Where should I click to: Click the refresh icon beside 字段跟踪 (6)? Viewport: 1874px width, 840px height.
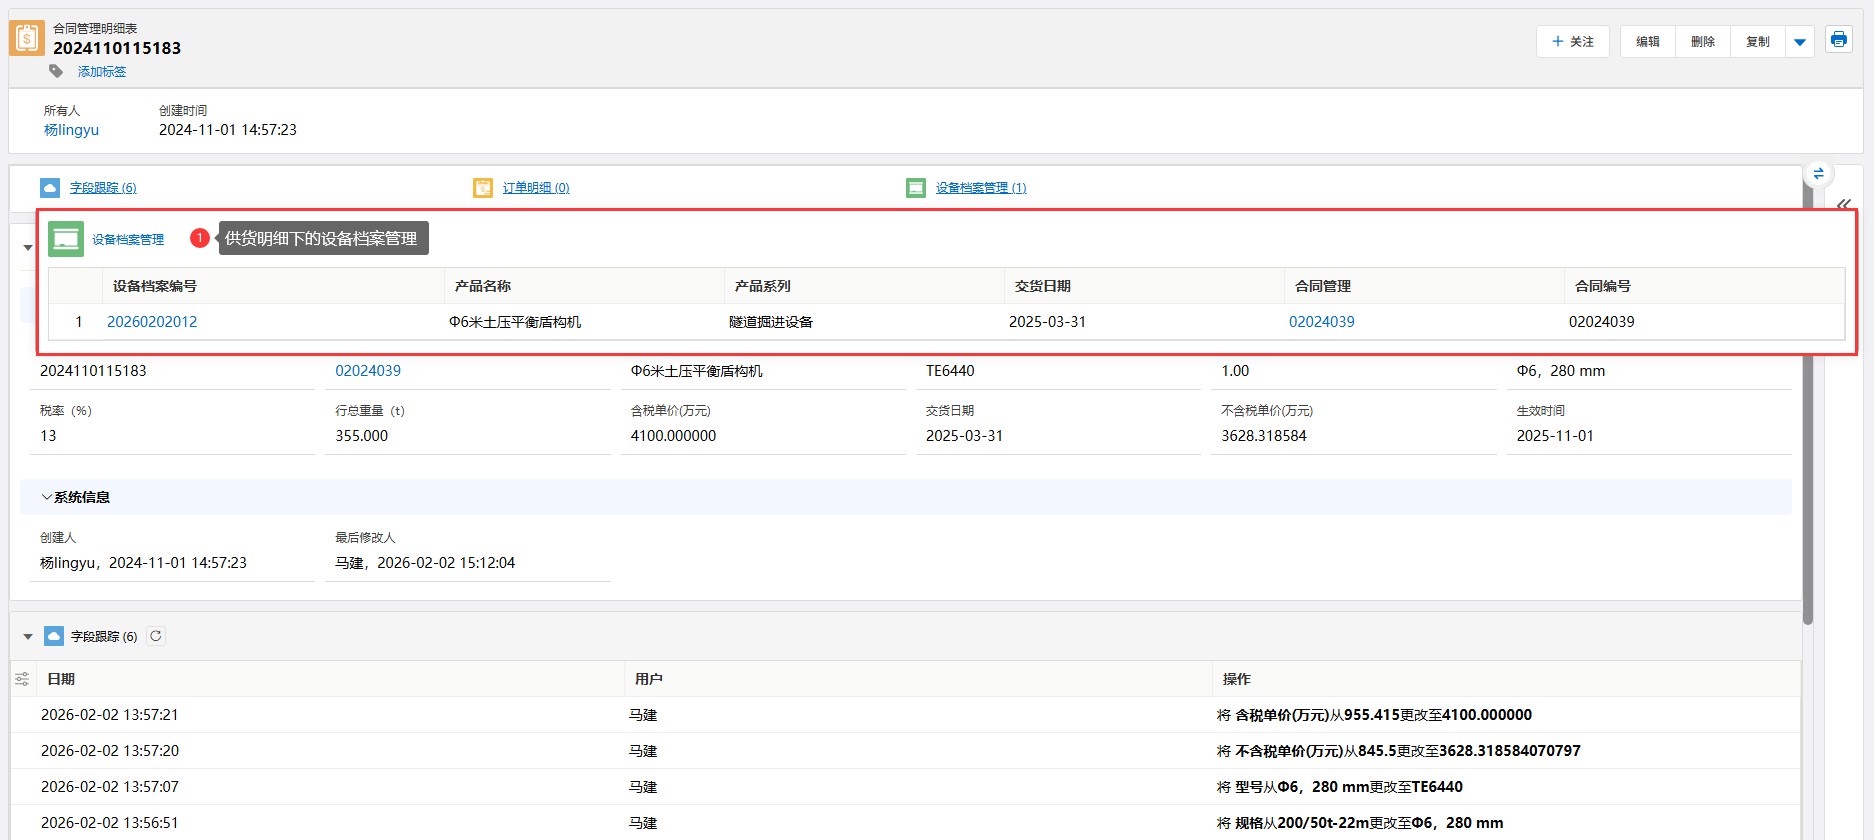pyautogui.click(x=156, y=636)
